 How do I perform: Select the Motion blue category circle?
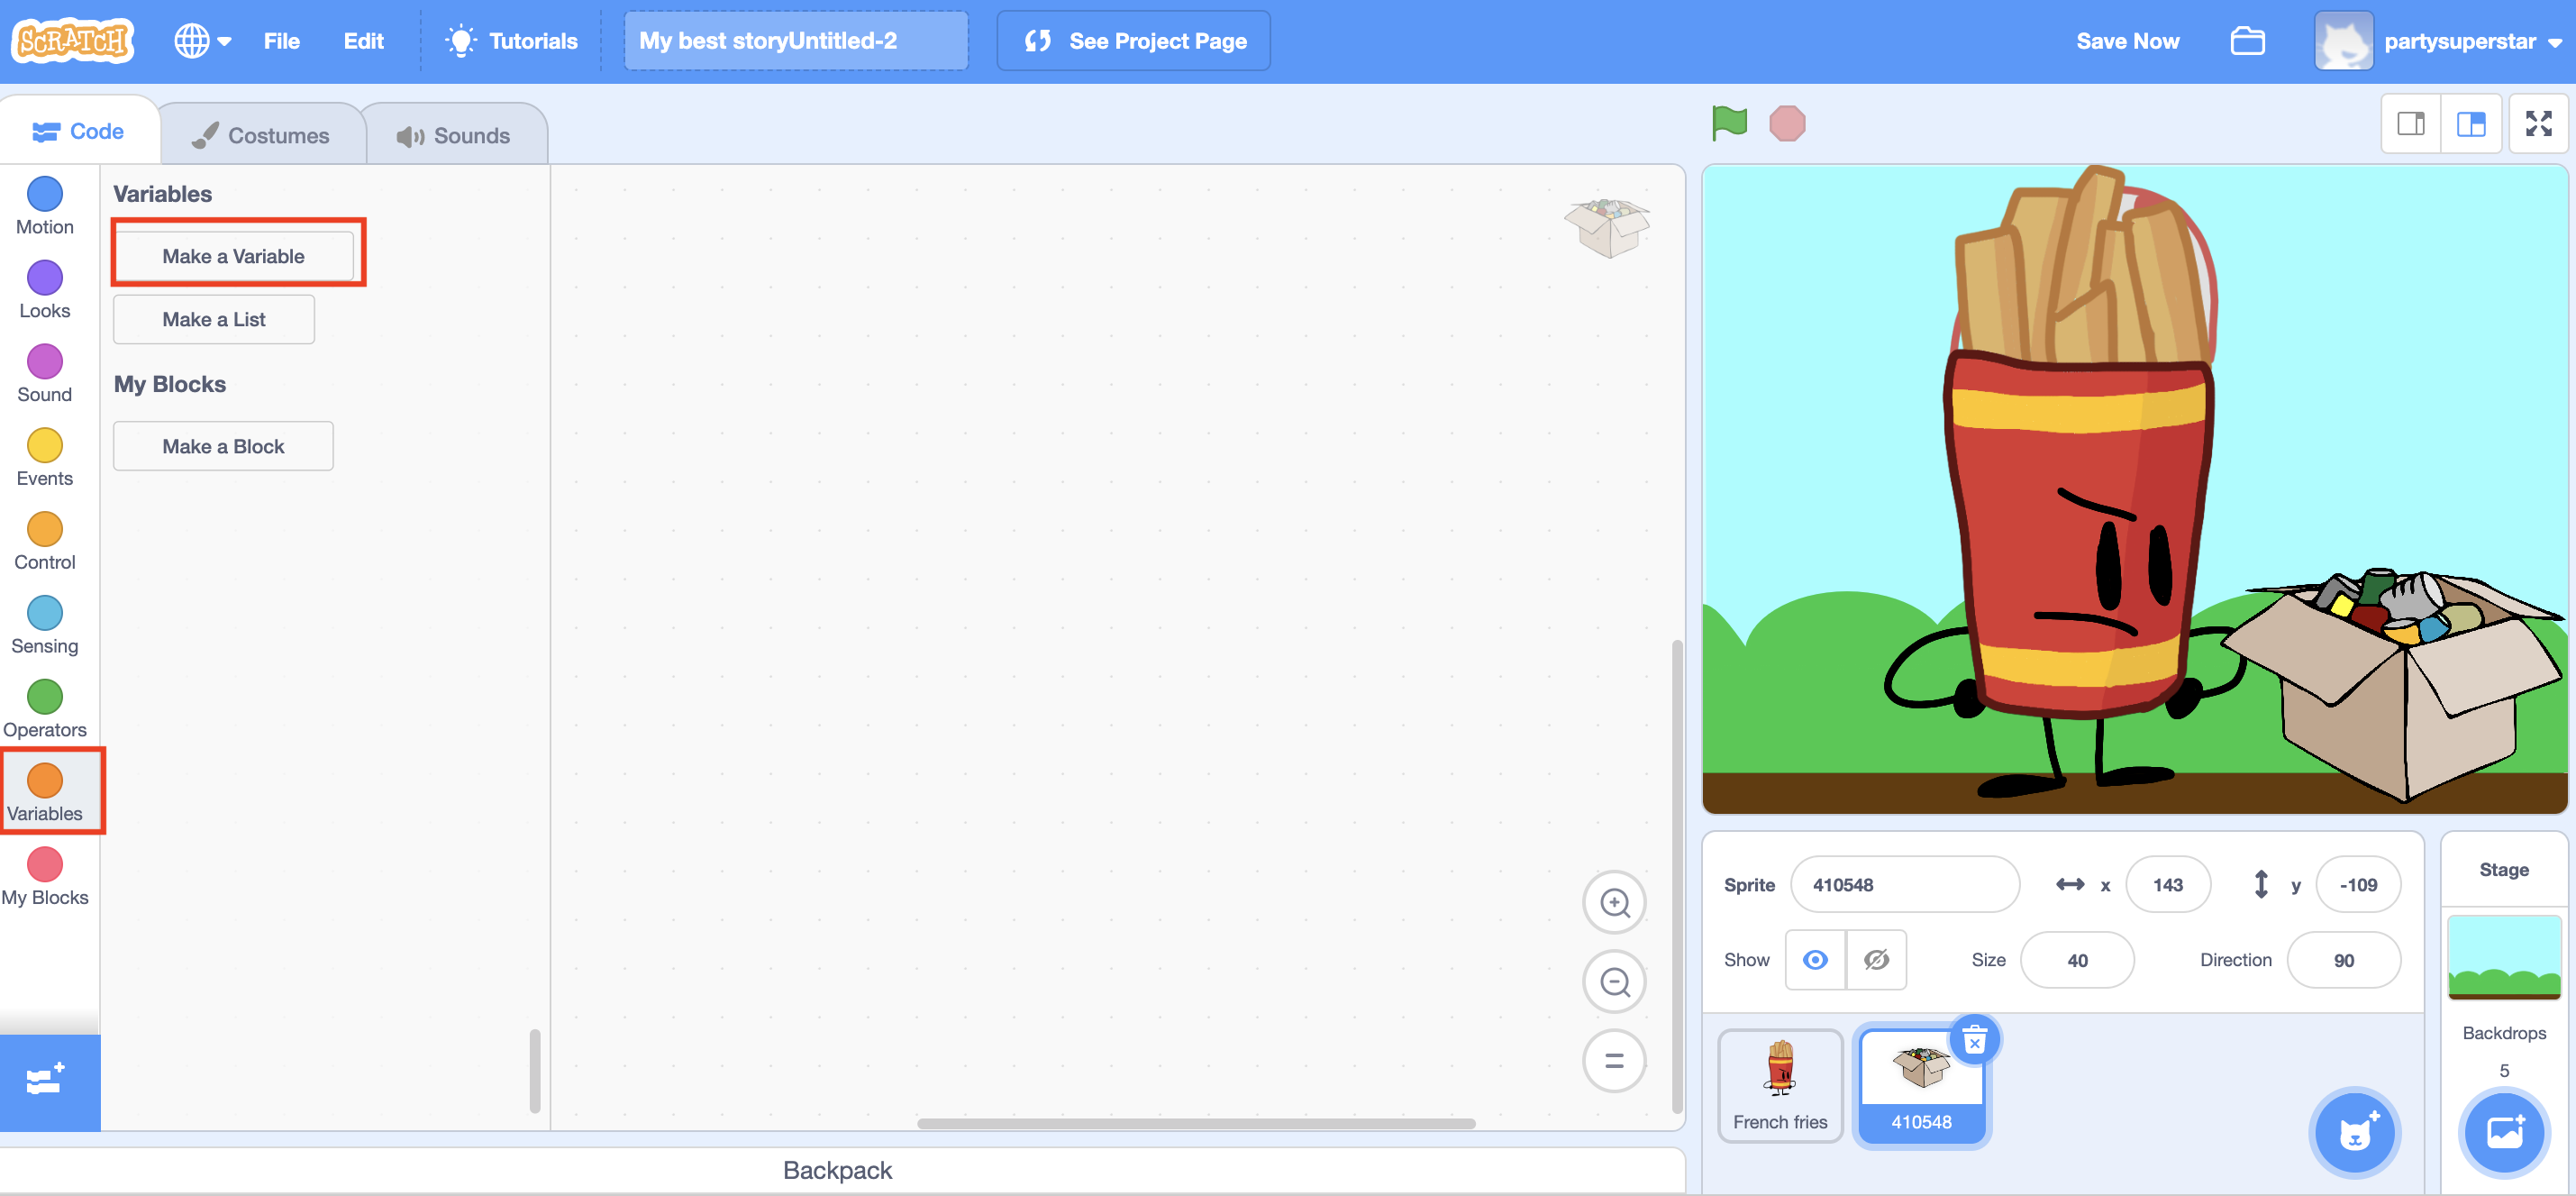click(x=44, y=194)
